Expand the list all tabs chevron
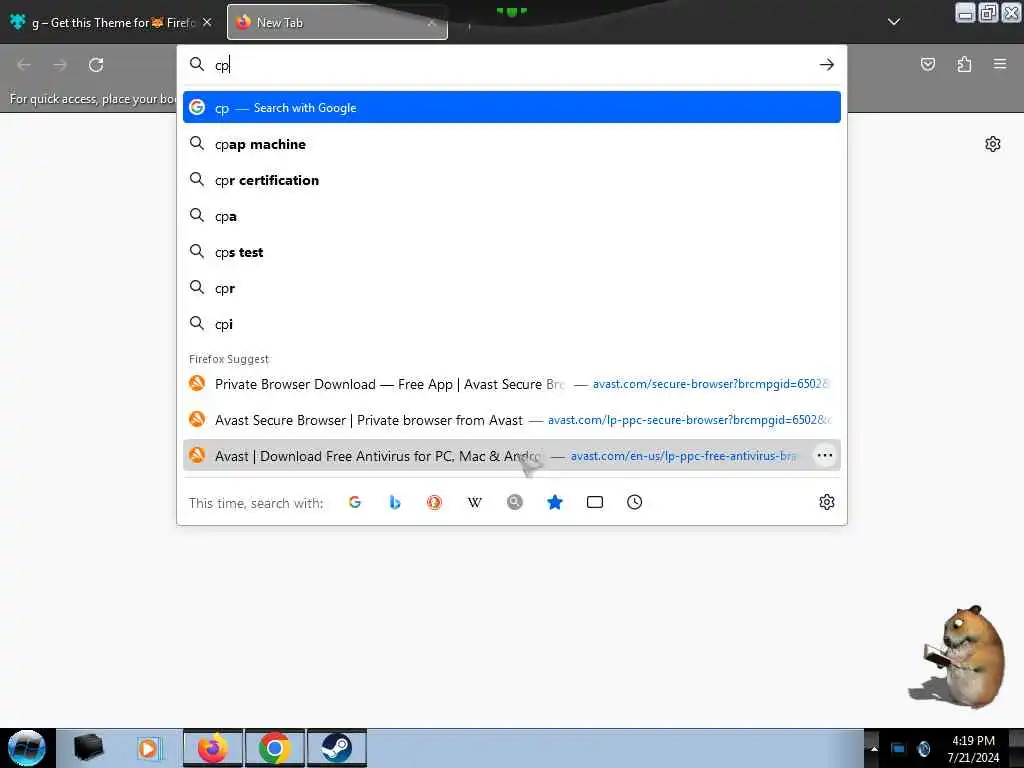Viewport: 1024px width, 768px height. point(894,22)
